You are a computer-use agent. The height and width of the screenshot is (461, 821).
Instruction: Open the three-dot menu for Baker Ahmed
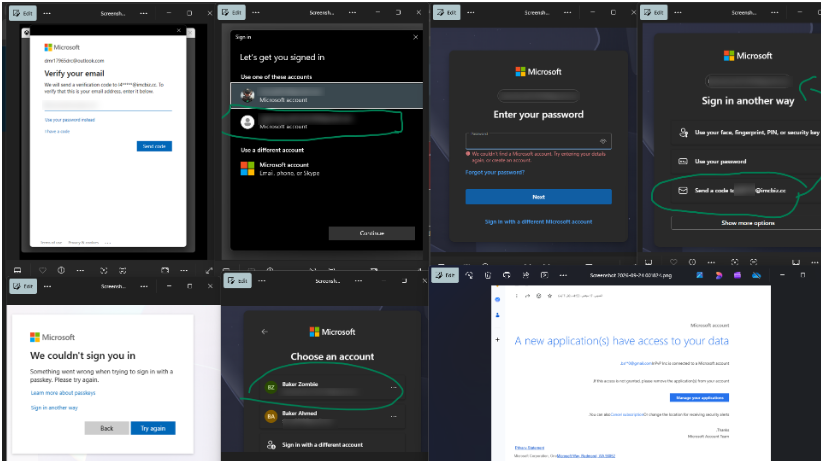(393, 416)
